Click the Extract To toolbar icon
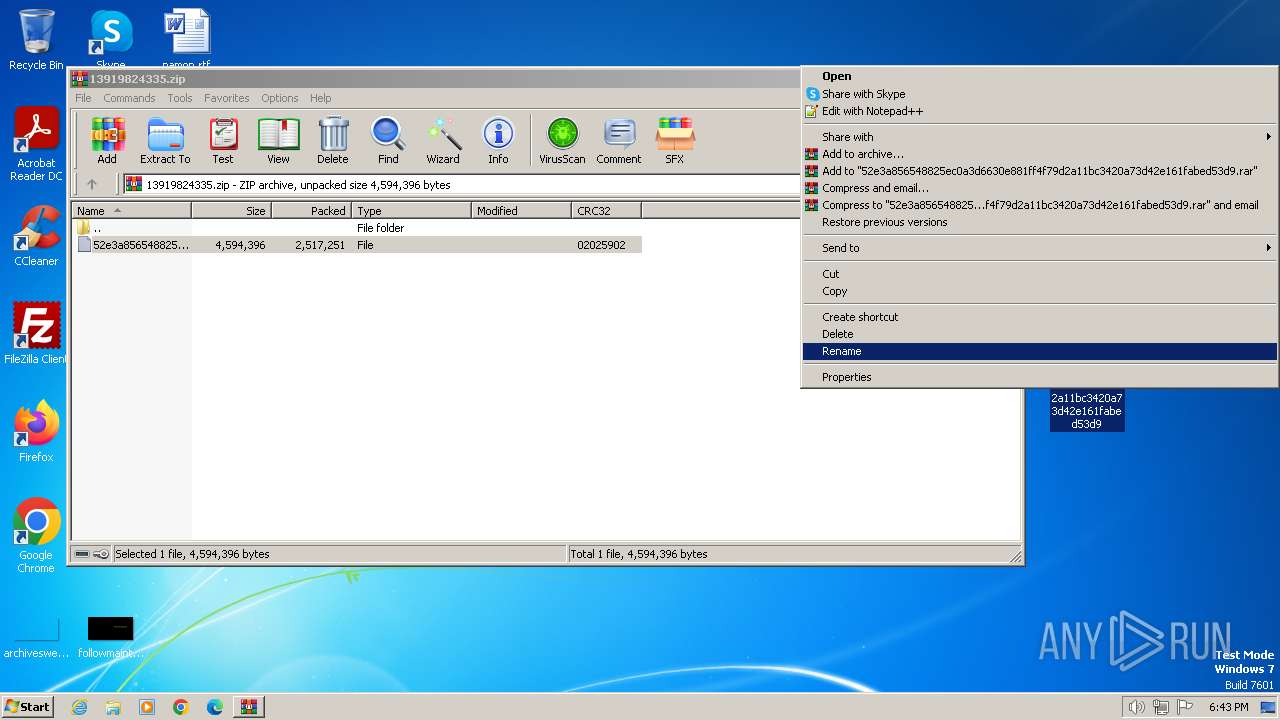 point(165,140)
